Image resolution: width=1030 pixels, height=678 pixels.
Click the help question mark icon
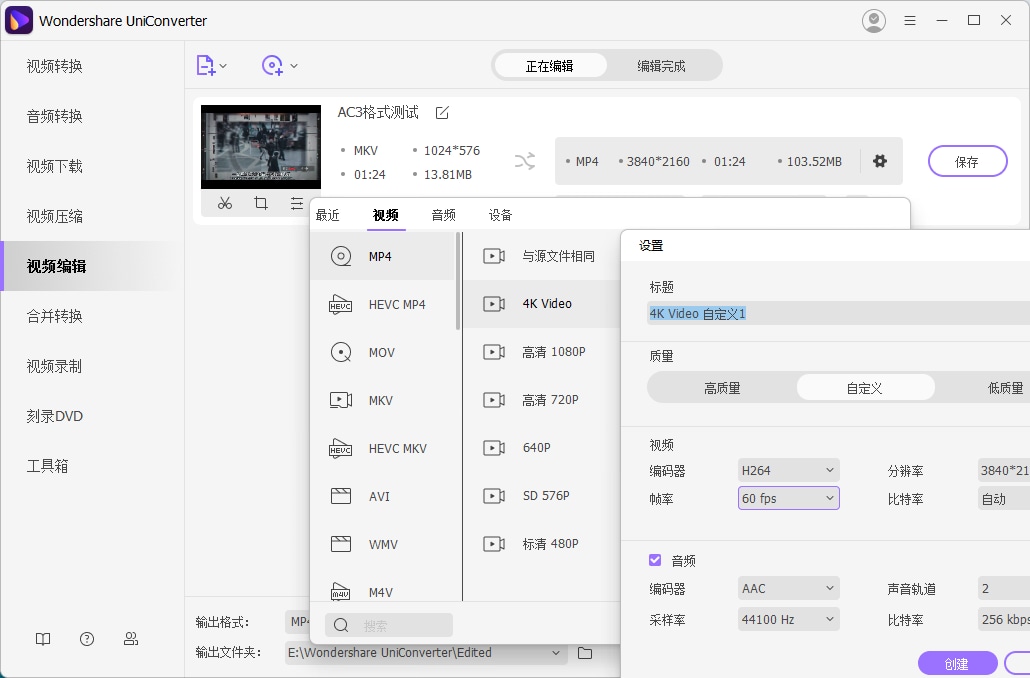[87, 638]
